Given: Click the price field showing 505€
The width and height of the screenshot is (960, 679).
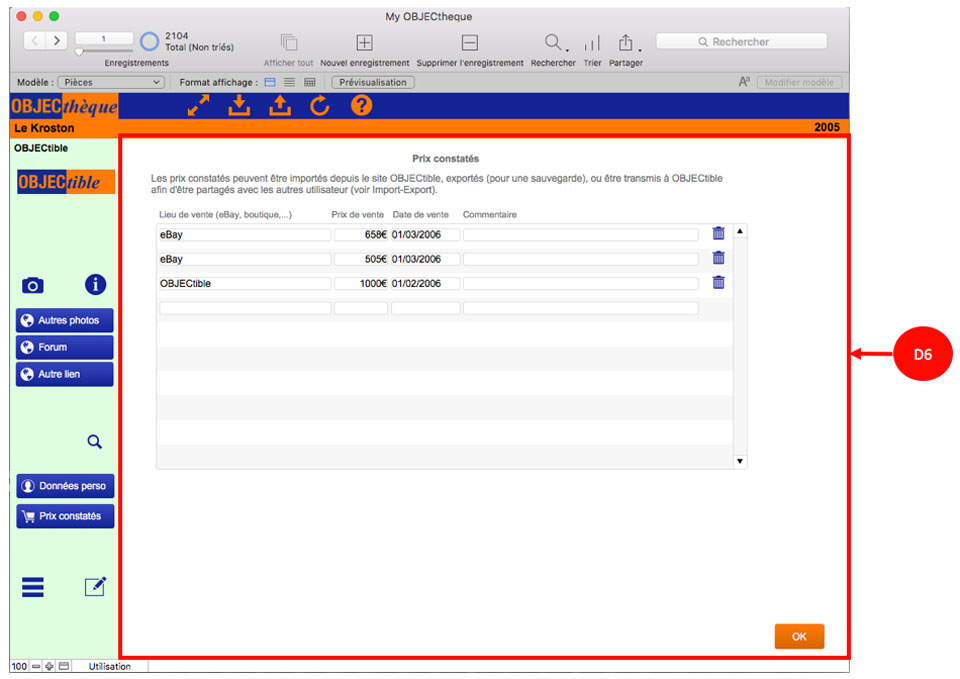Looking at the screenshot, I should point(361,259).
